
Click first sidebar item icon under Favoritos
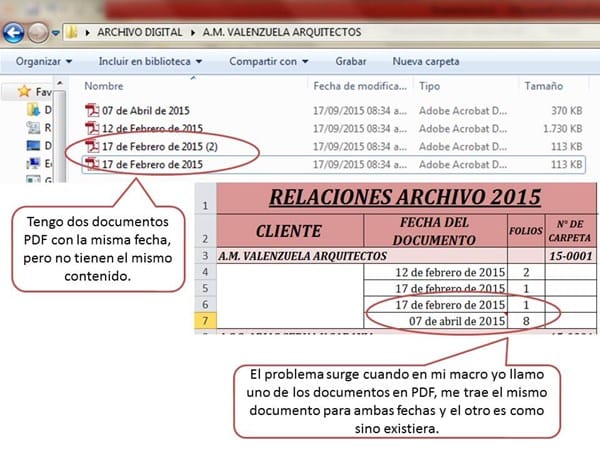(34, 110)
